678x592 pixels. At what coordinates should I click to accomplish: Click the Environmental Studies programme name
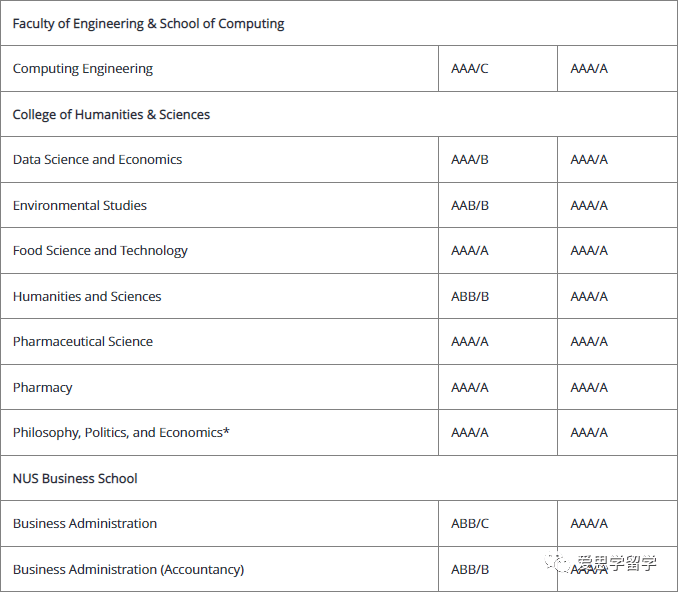[80, 205]
